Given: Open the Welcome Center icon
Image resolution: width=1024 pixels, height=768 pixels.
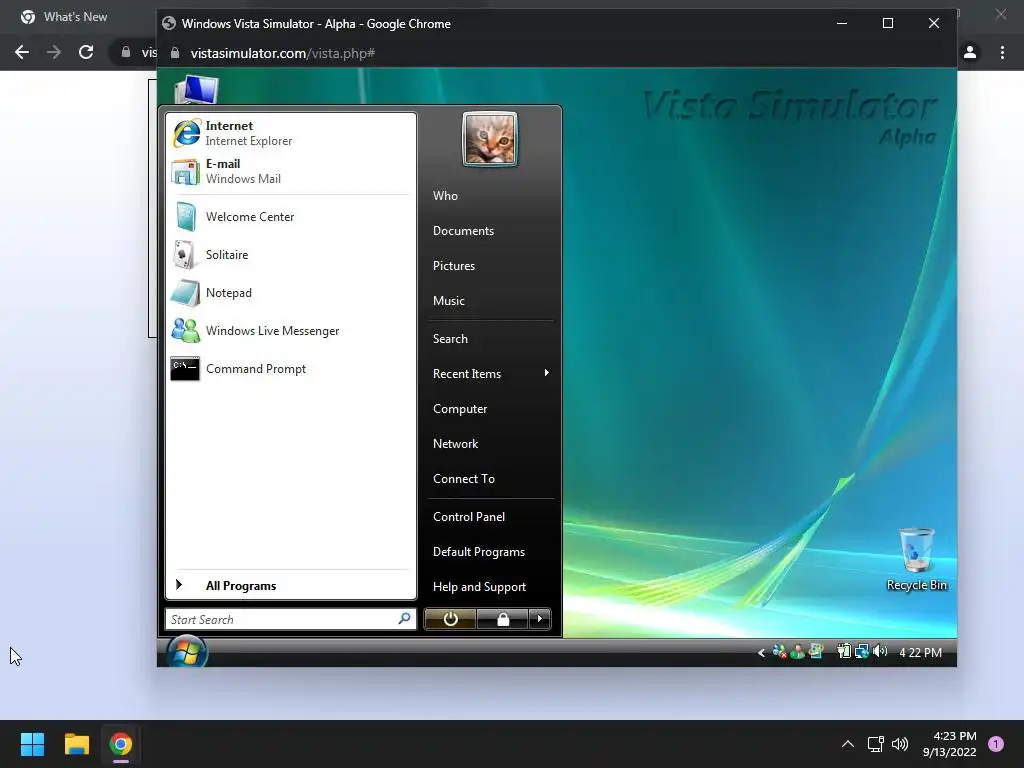Looking at the screenshot, I should (185, 217).
